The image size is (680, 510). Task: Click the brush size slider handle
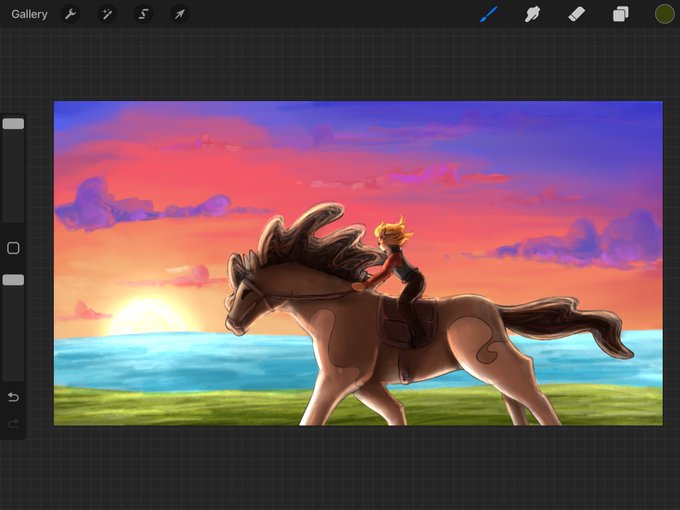click(13, 124)
